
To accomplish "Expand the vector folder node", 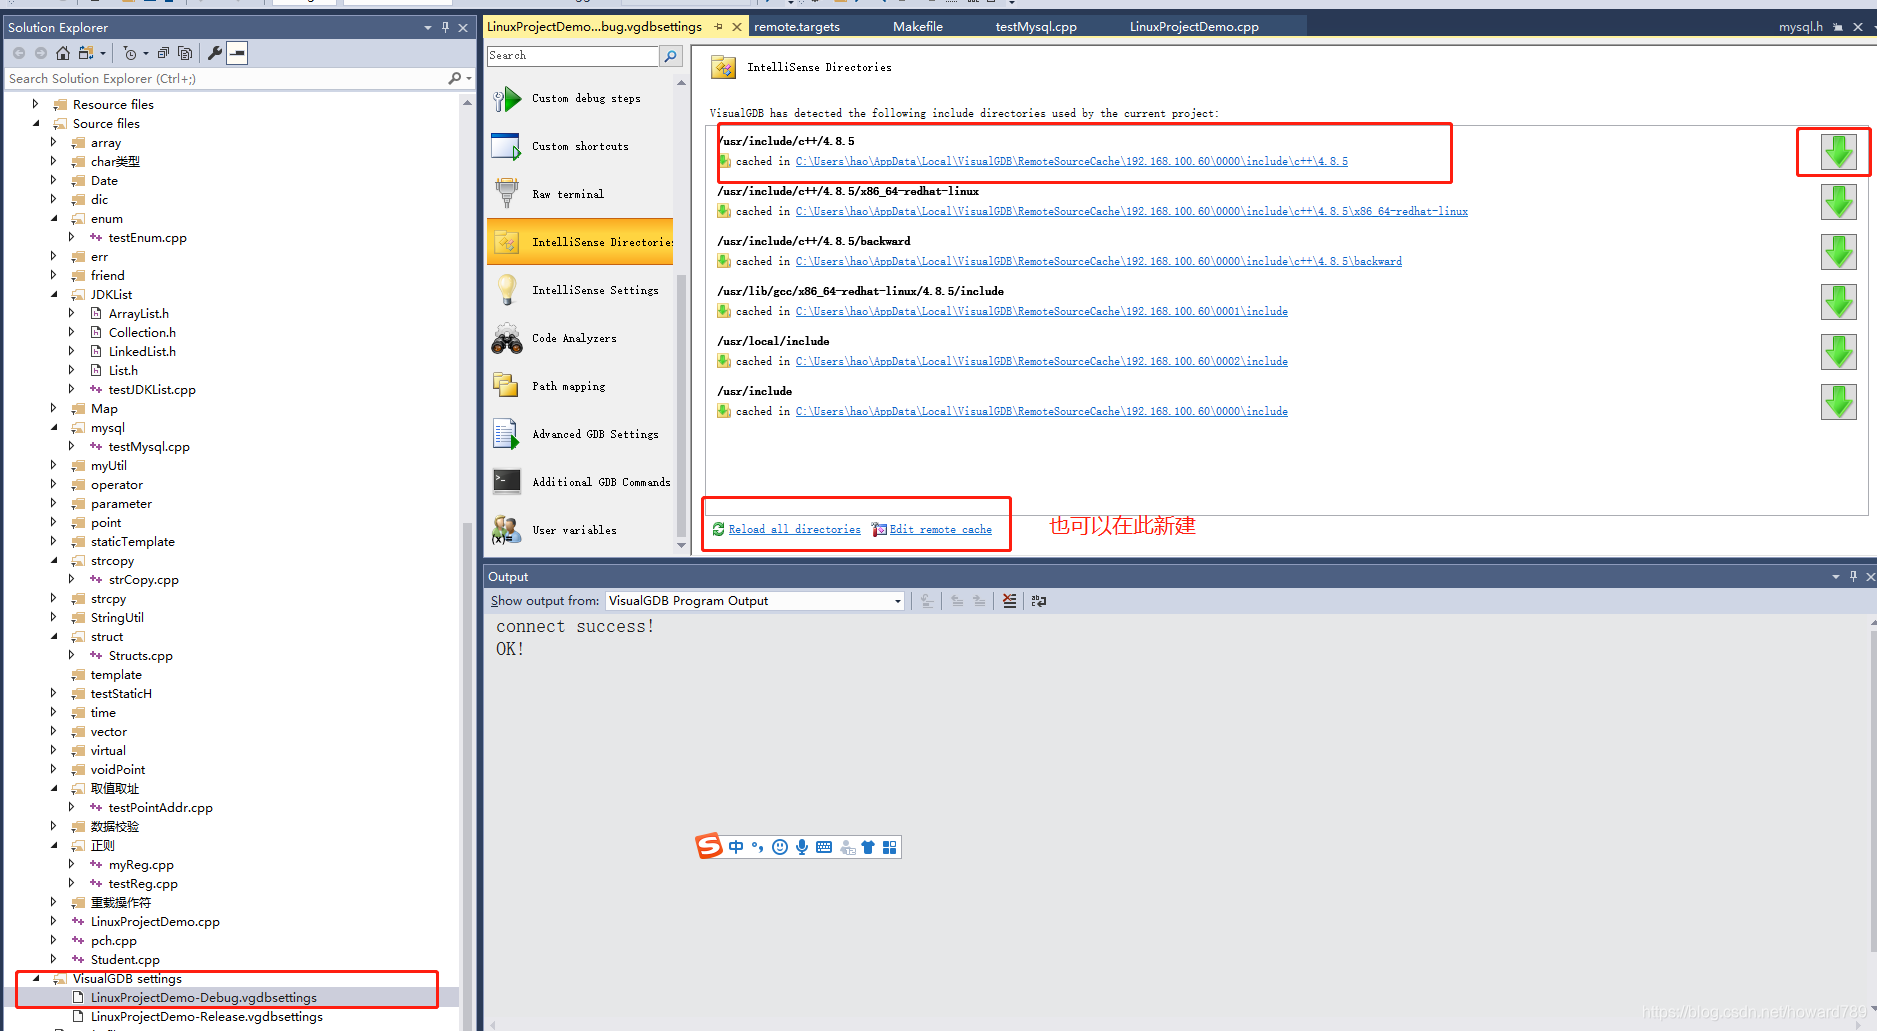I will pos(54,731).
